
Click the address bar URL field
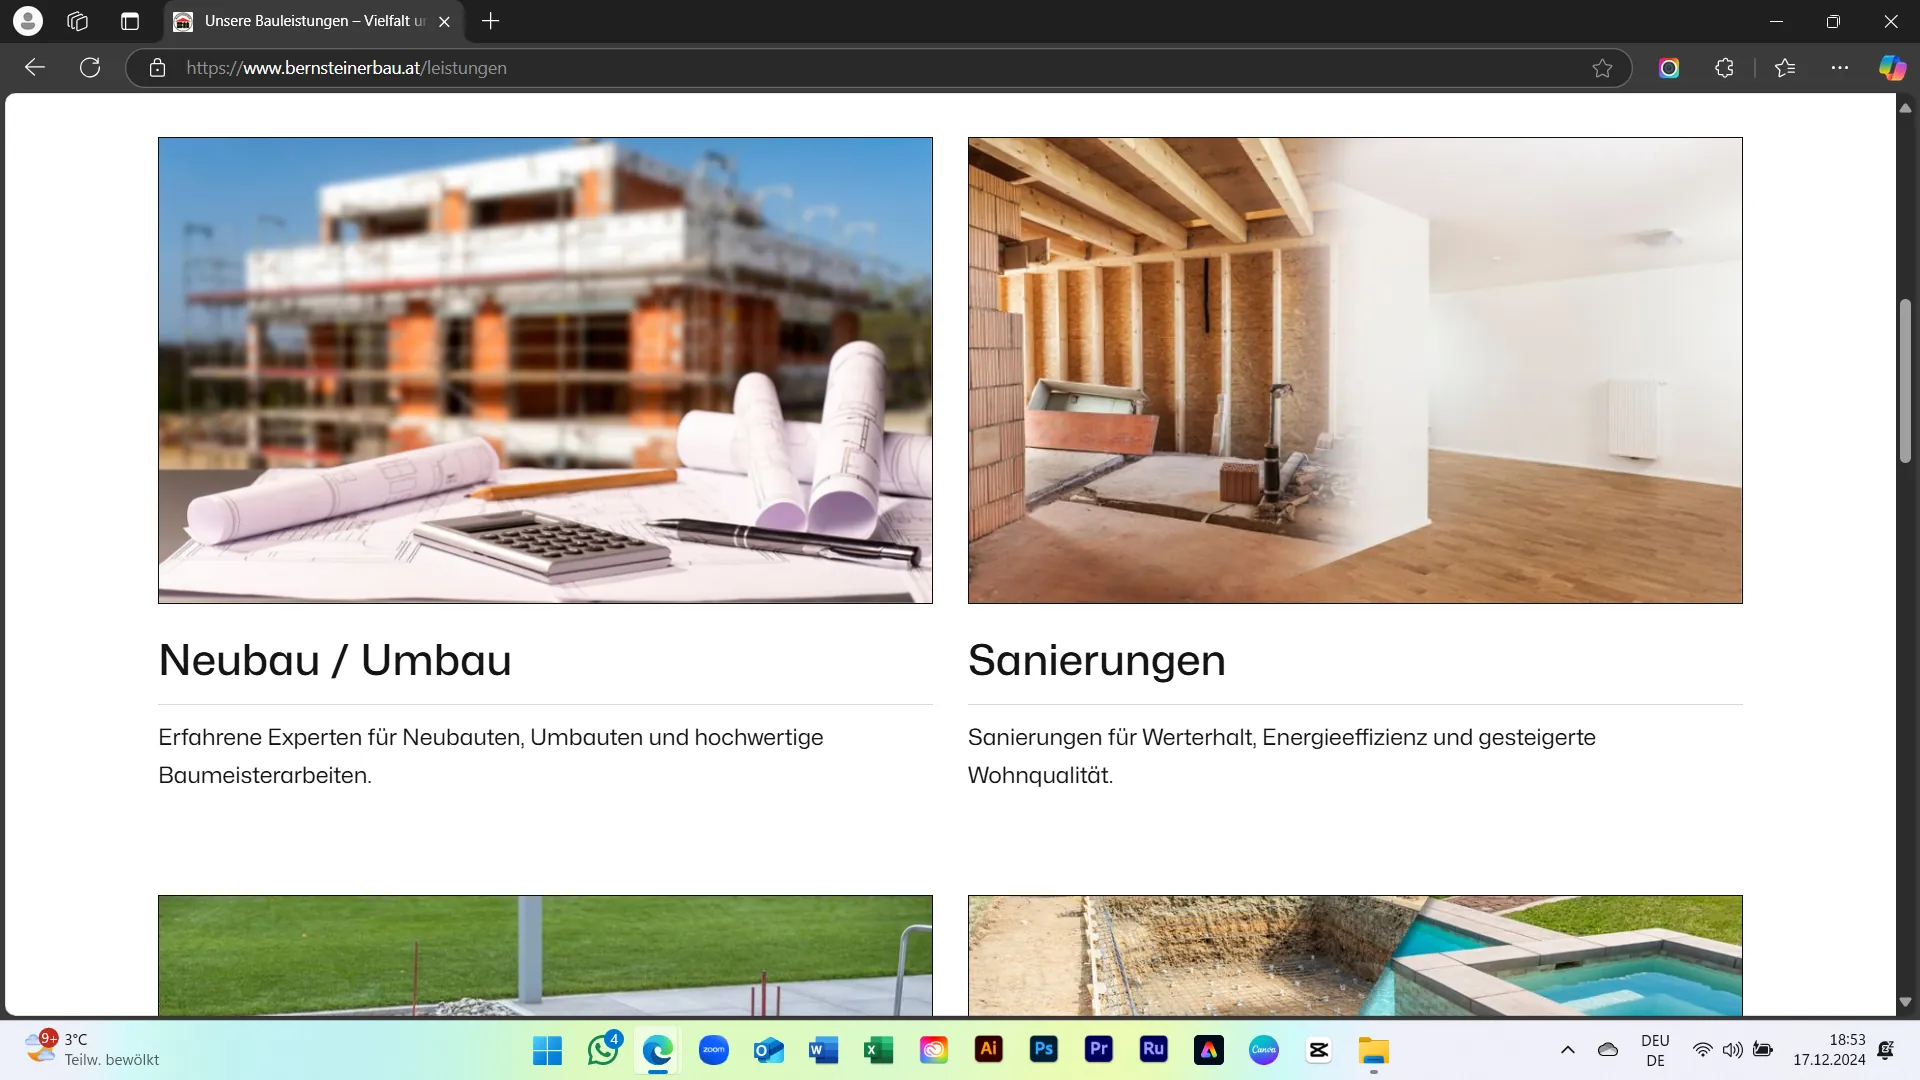point(880,68)
